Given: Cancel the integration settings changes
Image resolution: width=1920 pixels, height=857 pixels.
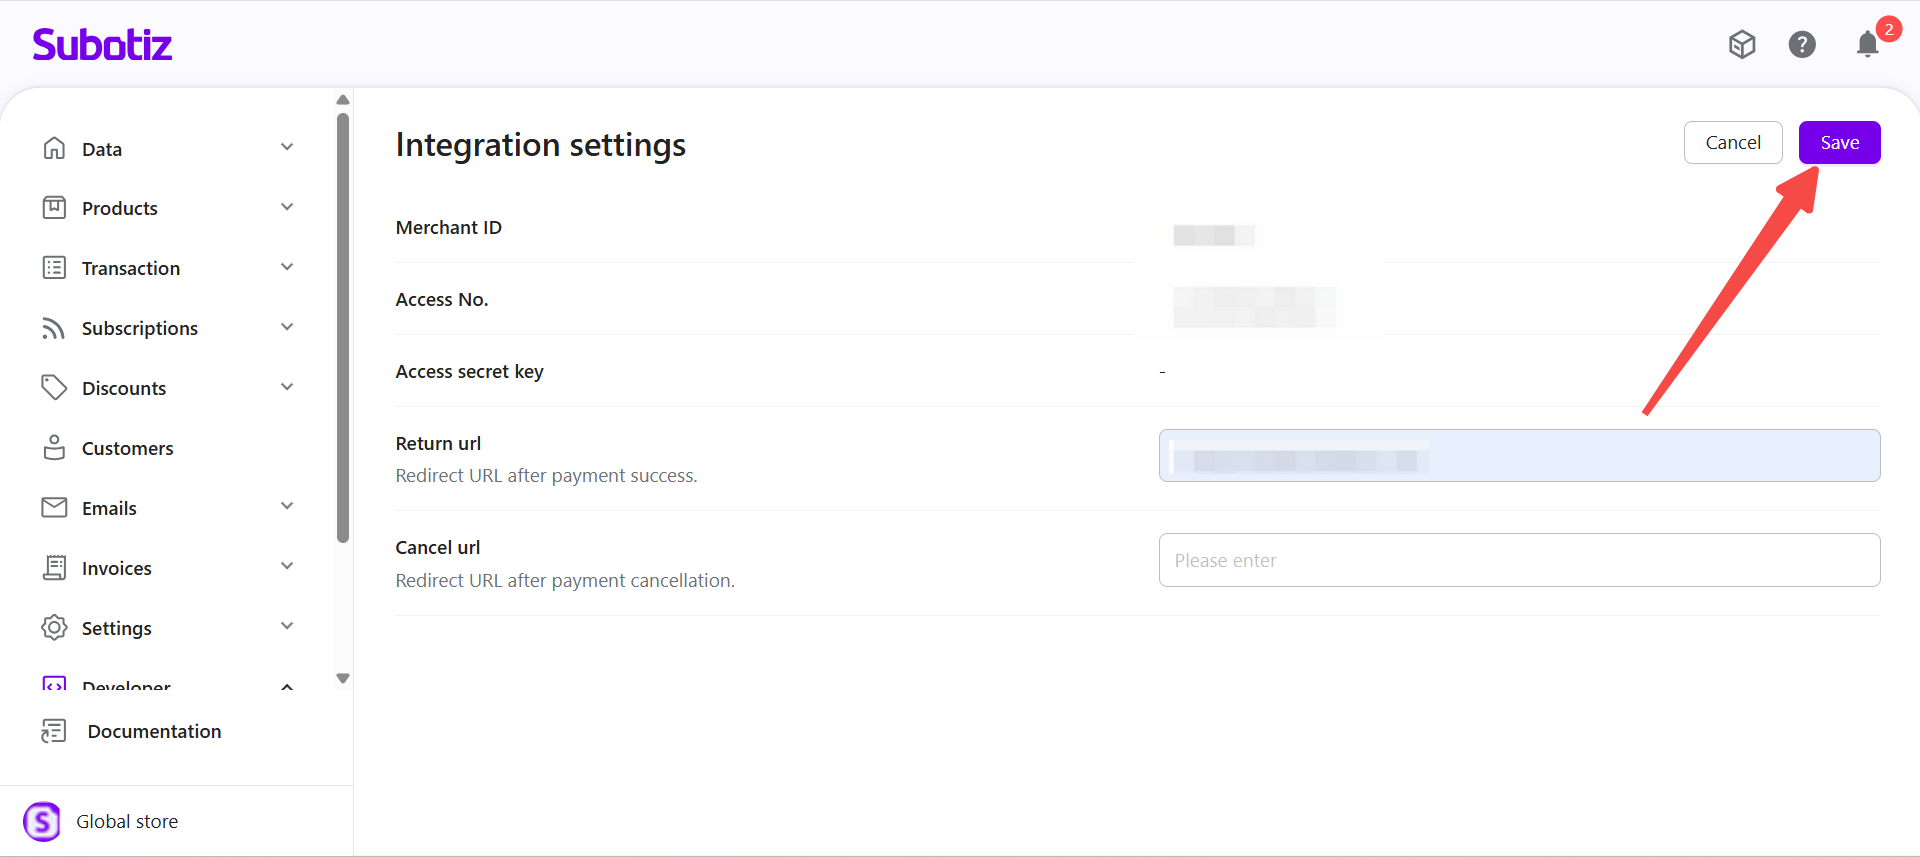Looking at the screenshot, I should point(1732,143).
